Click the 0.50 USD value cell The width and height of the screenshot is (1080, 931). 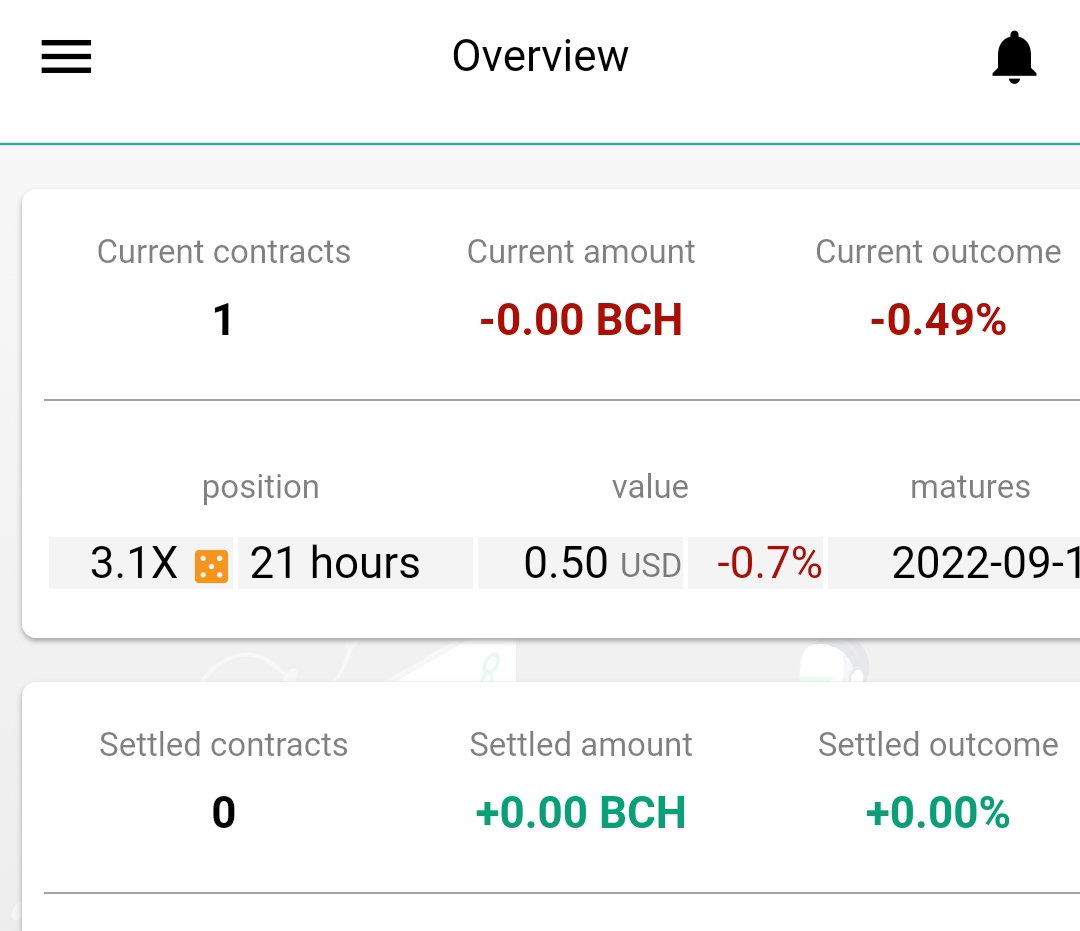pyautogui.click(x=580, y=563)
